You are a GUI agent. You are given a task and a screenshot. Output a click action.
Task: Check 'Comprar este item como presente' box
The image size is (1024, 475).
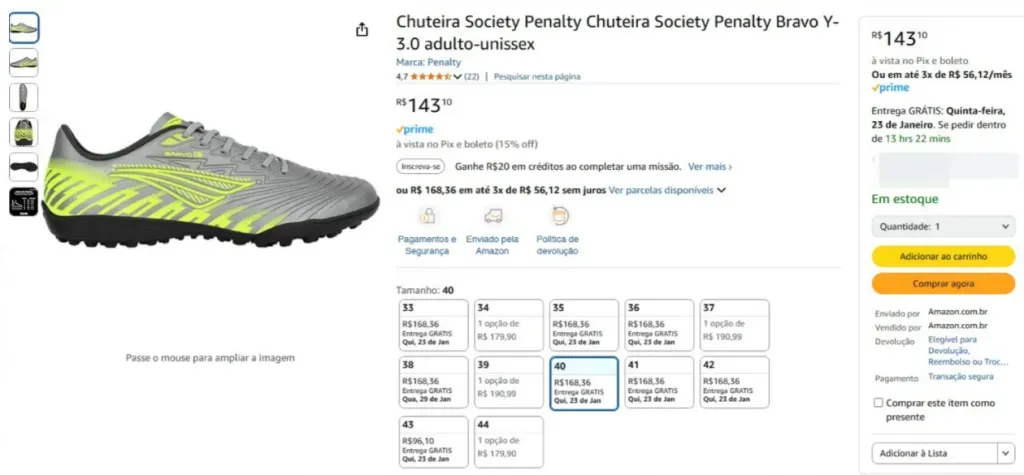(878, 403)
